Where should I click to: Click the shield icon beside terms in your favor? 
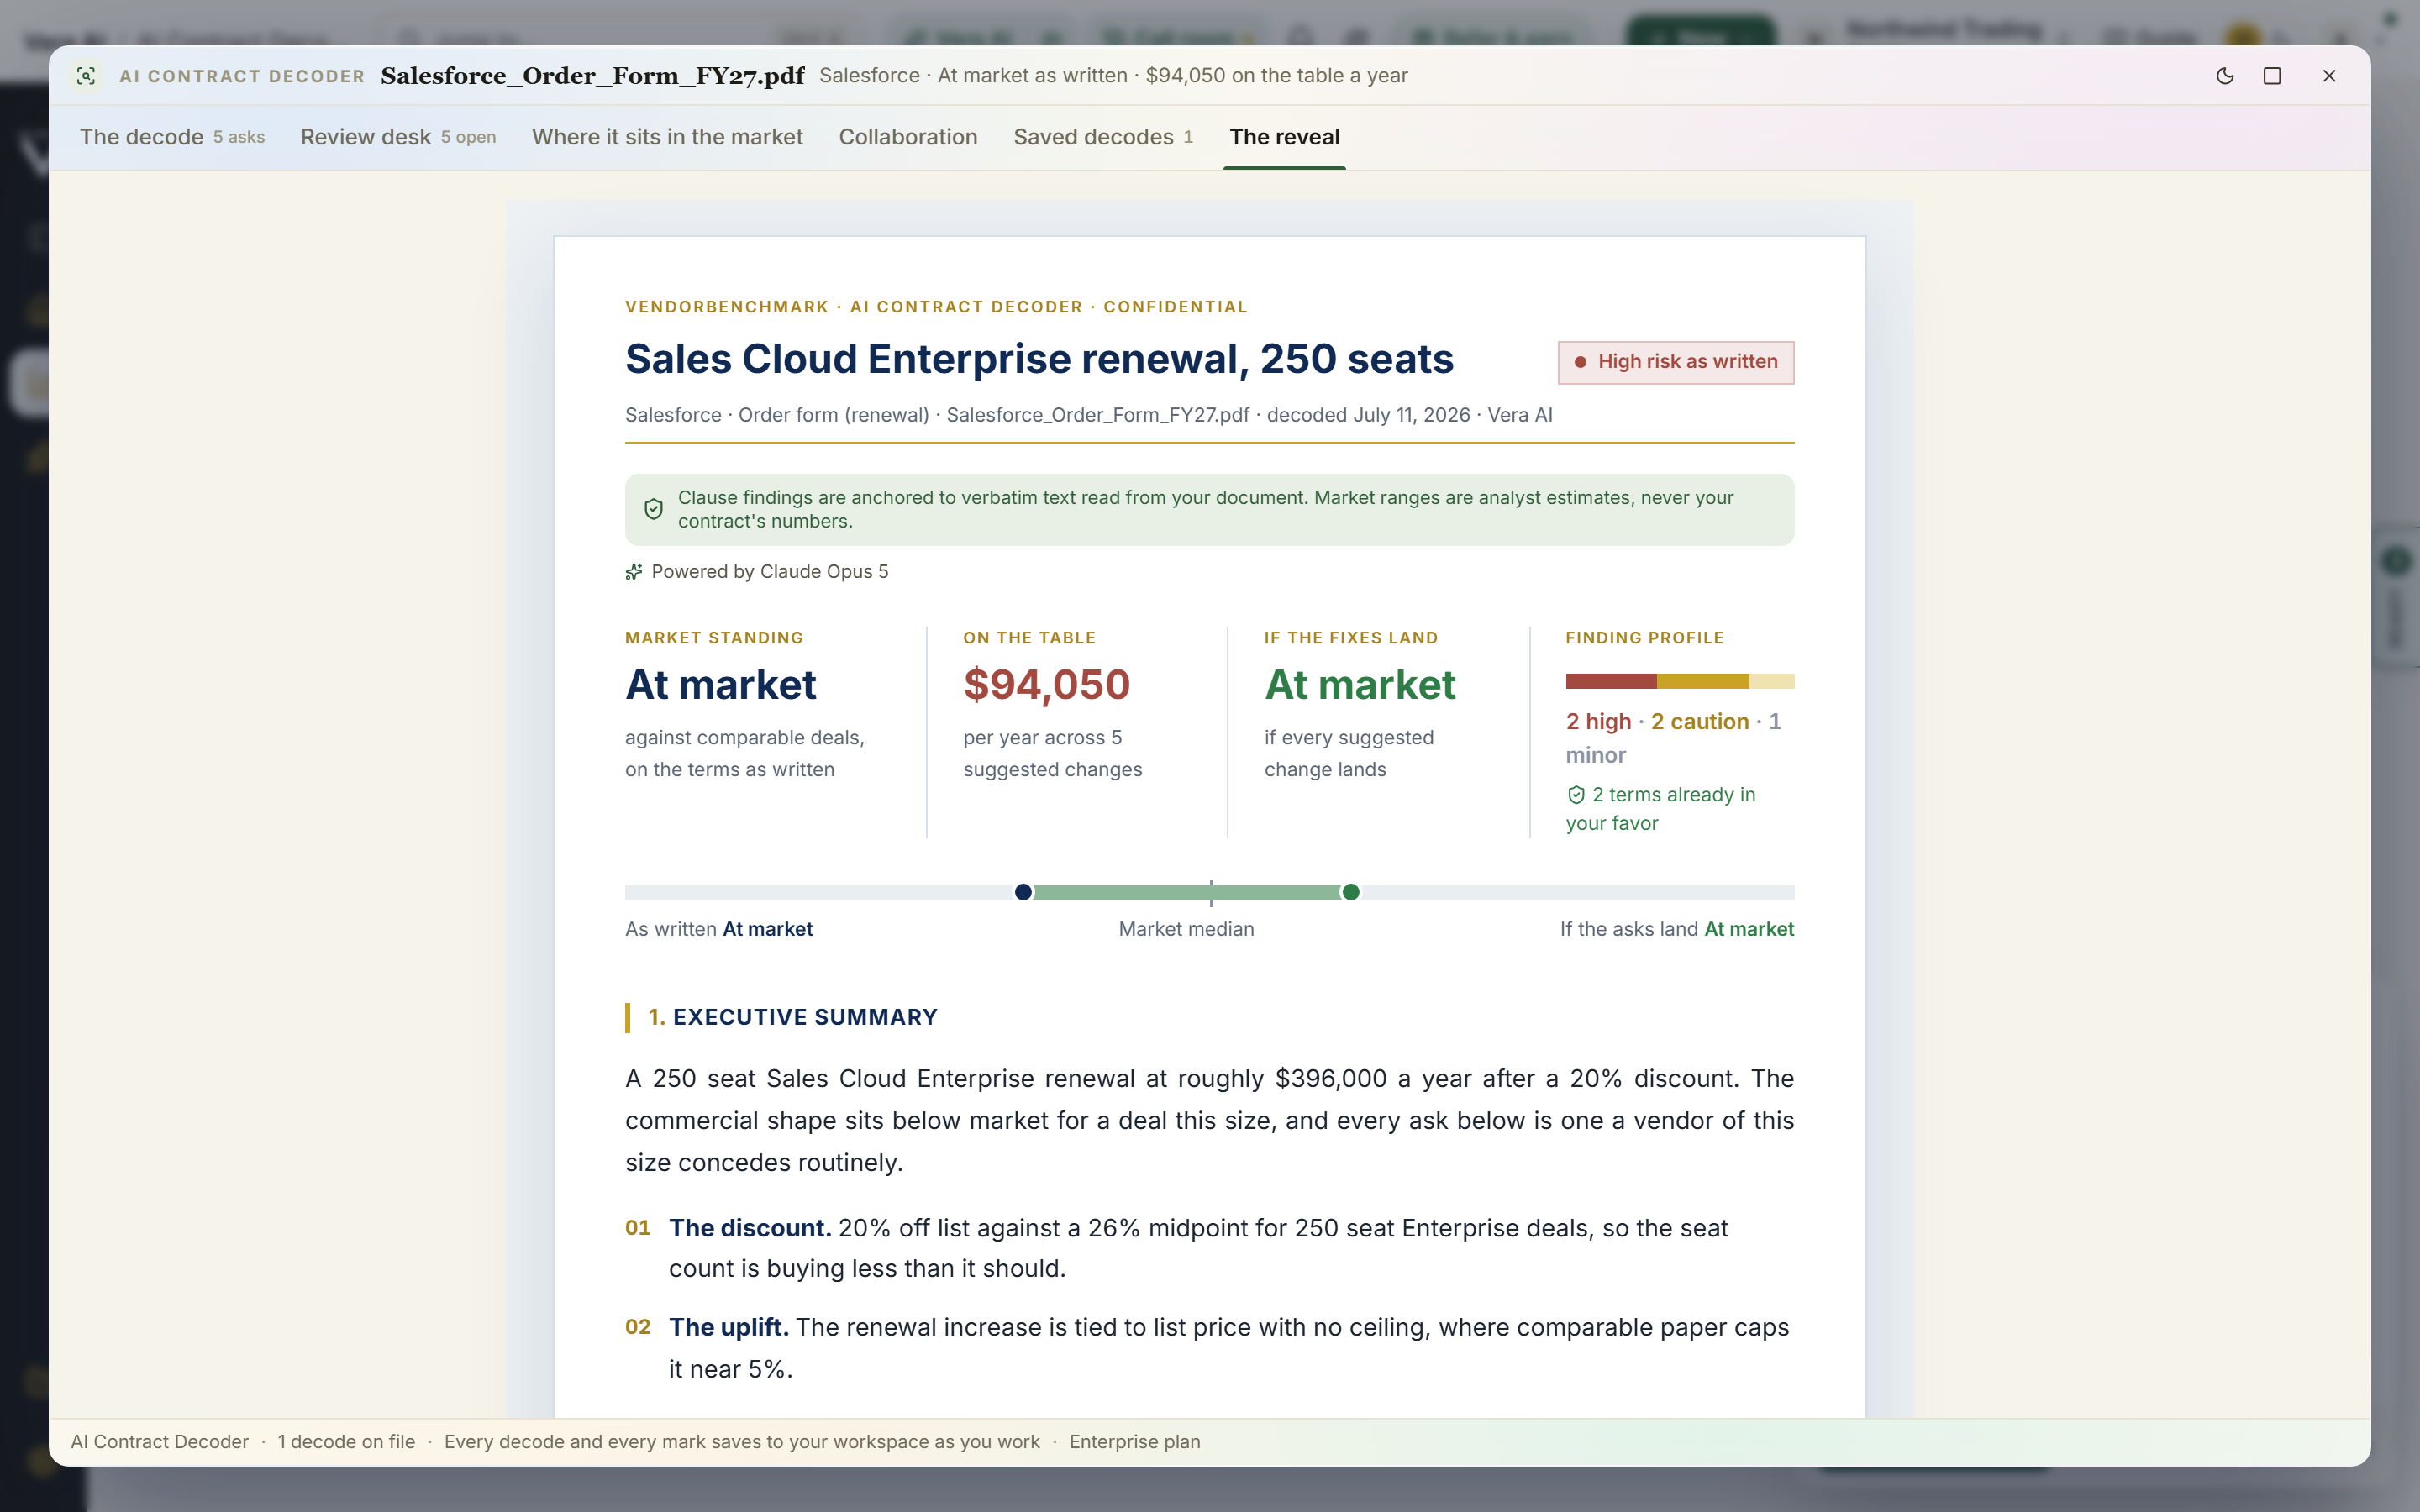click(1576, 795)
